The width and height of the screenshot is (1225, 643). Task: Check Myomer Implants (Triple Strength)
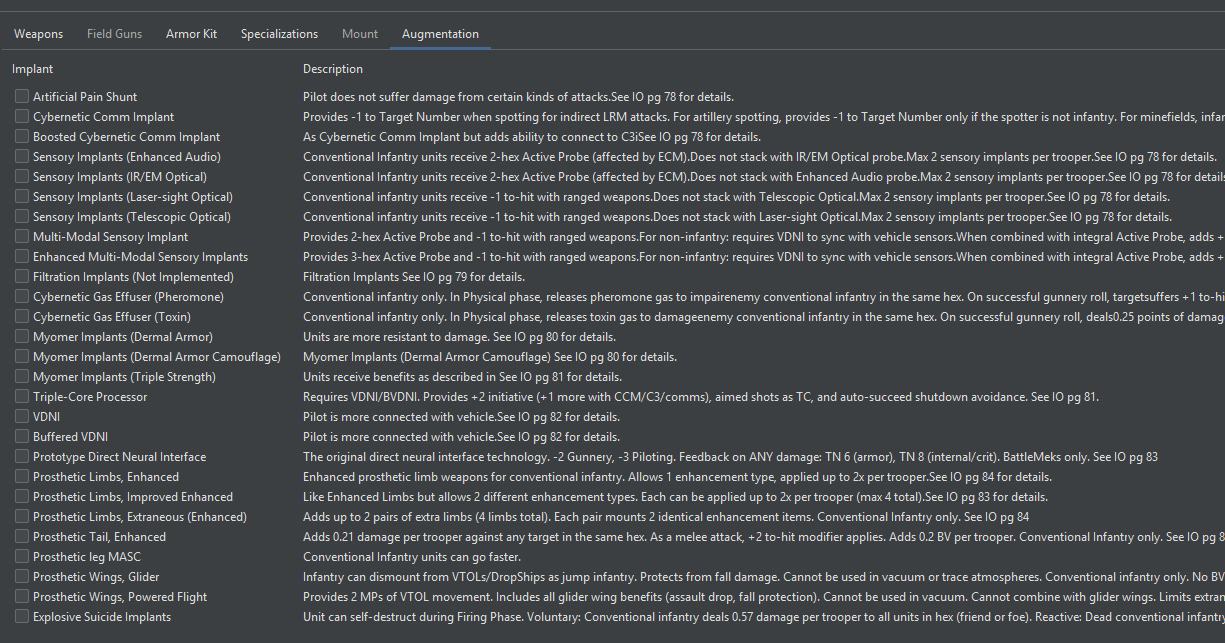point(22,377)
